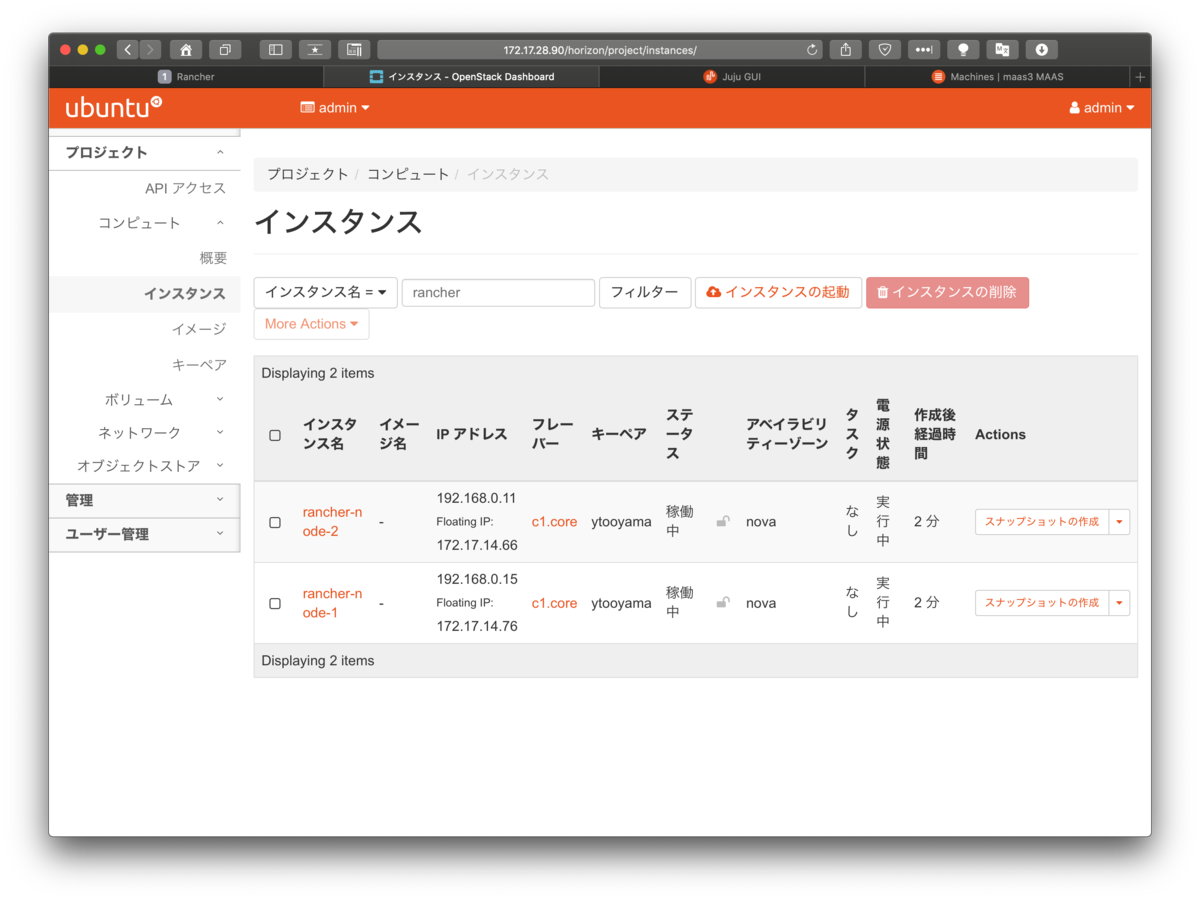
Task: Show tab overview icon next to home
Action: click(x=225, y=49)
